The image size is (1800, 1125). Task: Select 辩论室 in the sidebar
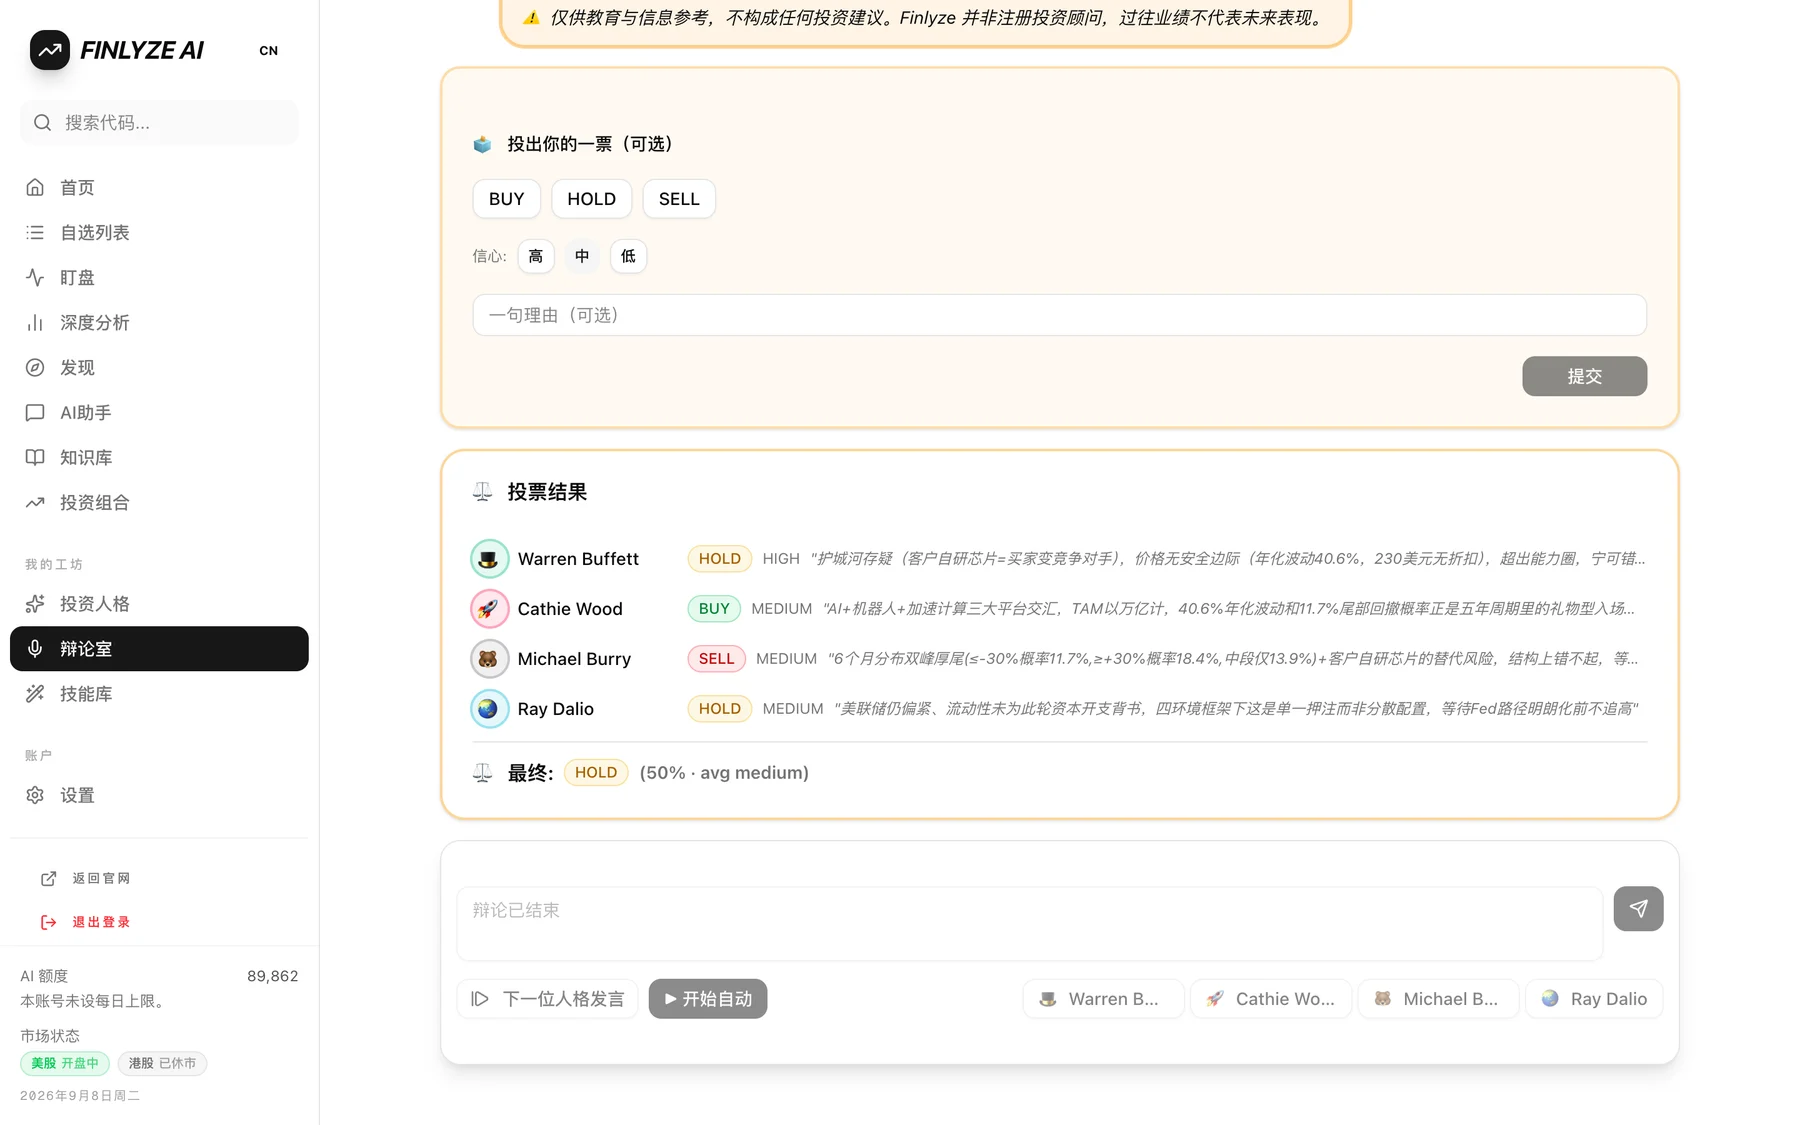[159, 648]
